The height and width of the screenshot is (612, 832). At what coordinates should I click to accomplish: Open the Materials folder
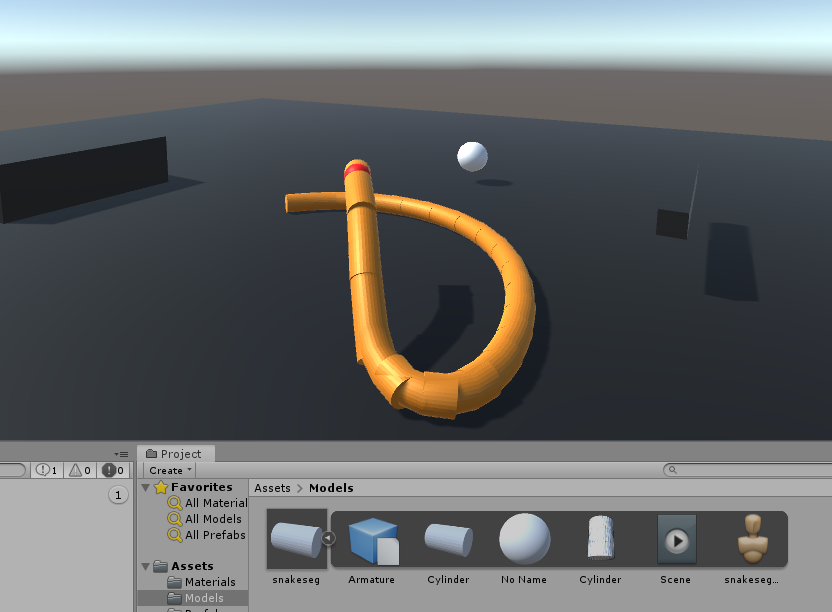coord(201,582)
